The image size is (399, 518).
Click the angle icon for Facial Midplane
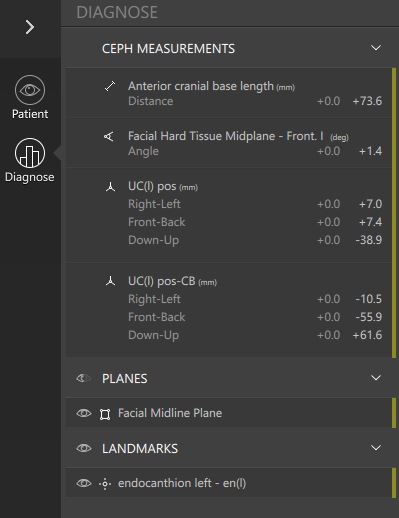109,136
